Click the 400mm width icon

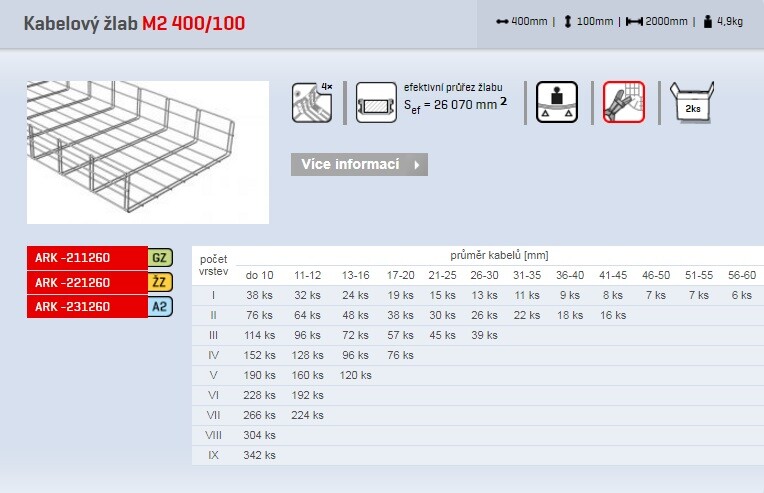click(502, 21)
